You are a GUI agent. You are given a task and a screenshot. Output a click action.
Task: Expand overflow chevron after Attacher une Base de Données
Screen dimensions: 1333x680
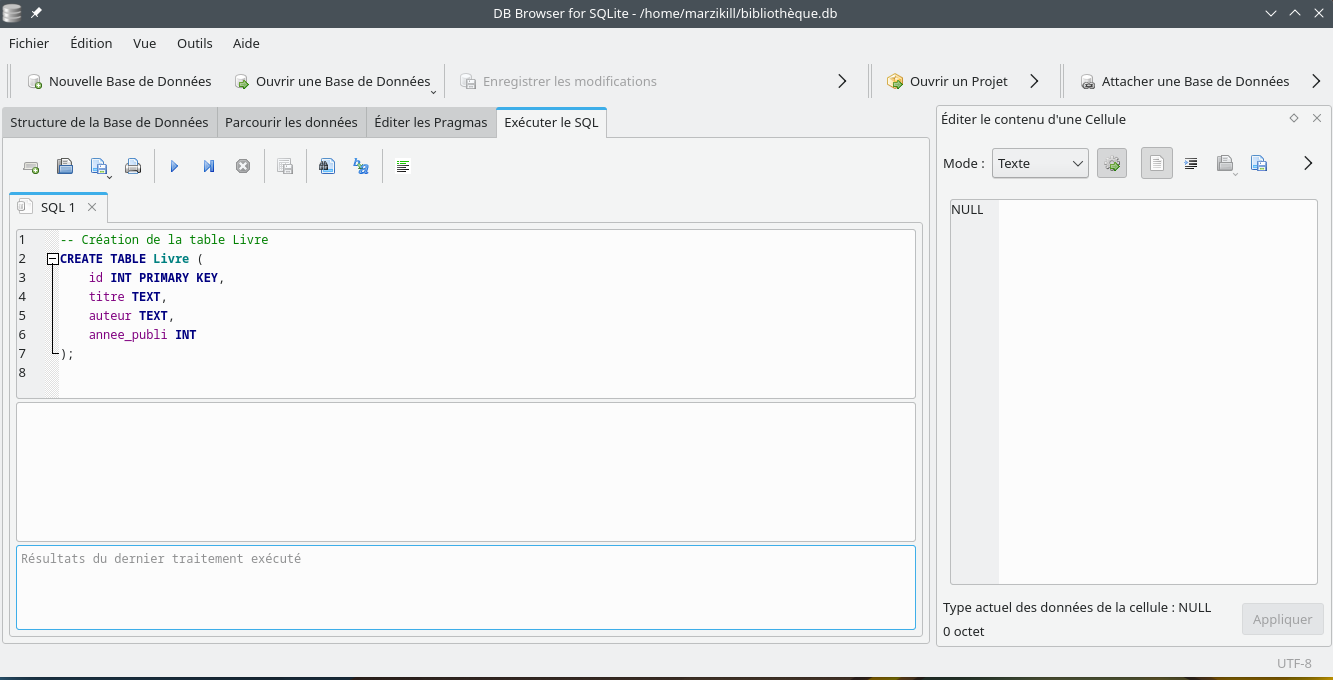(1314, 81)
